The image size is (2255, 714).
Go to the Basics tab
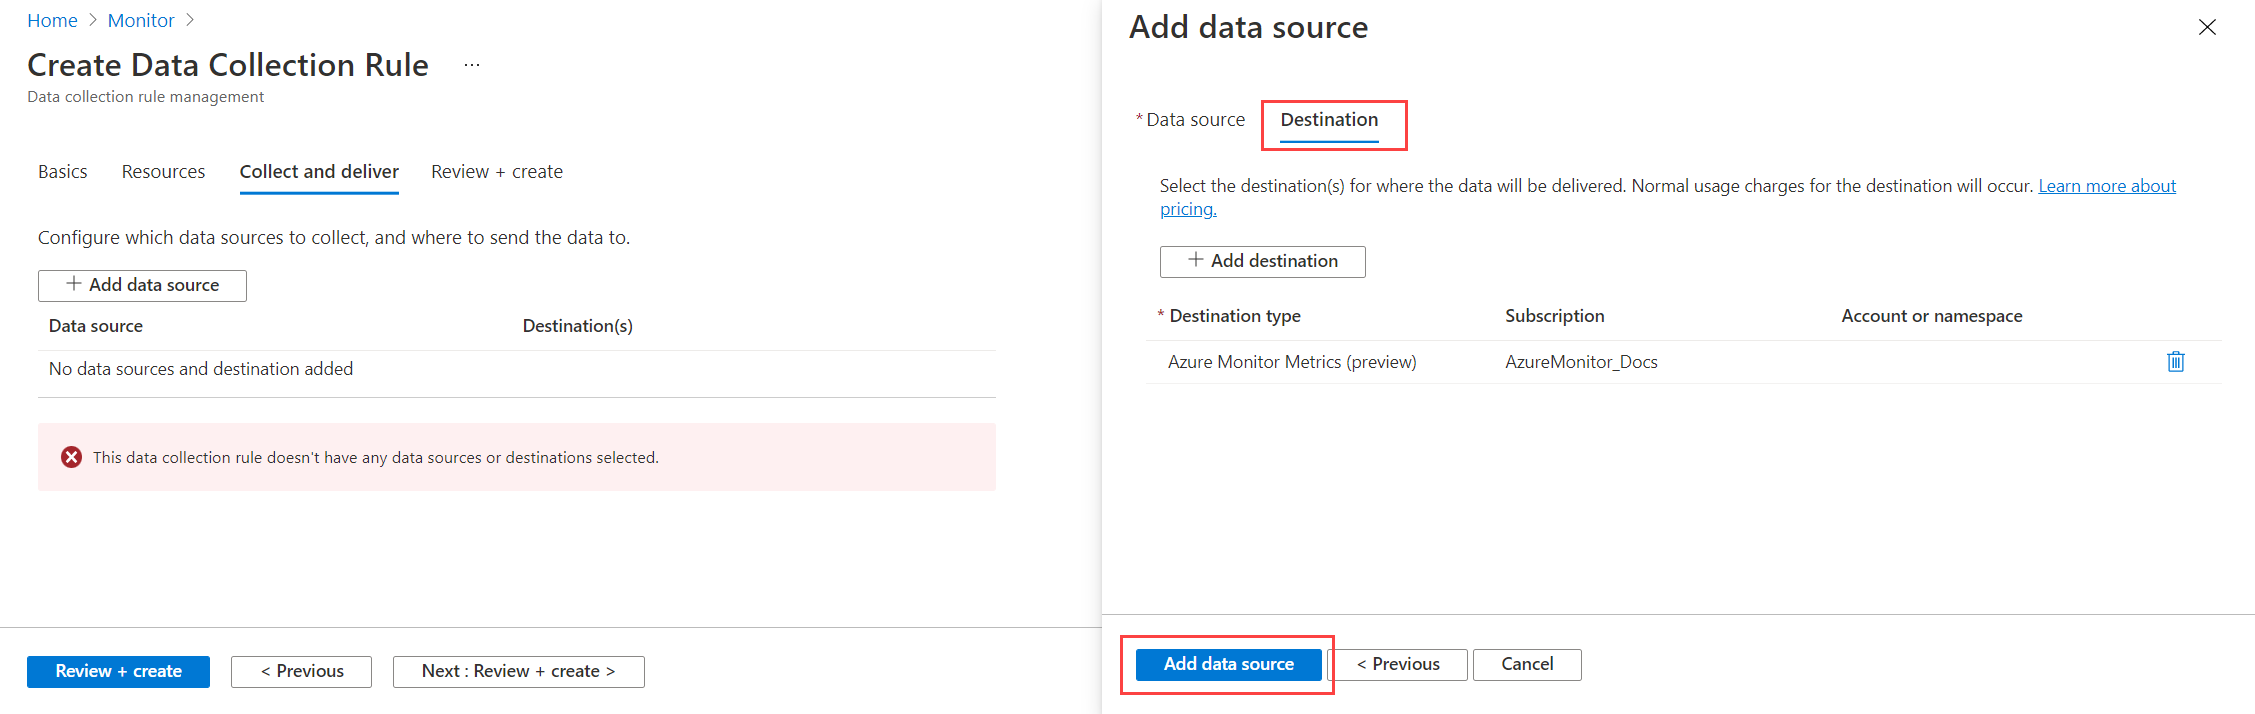(63, 172)
